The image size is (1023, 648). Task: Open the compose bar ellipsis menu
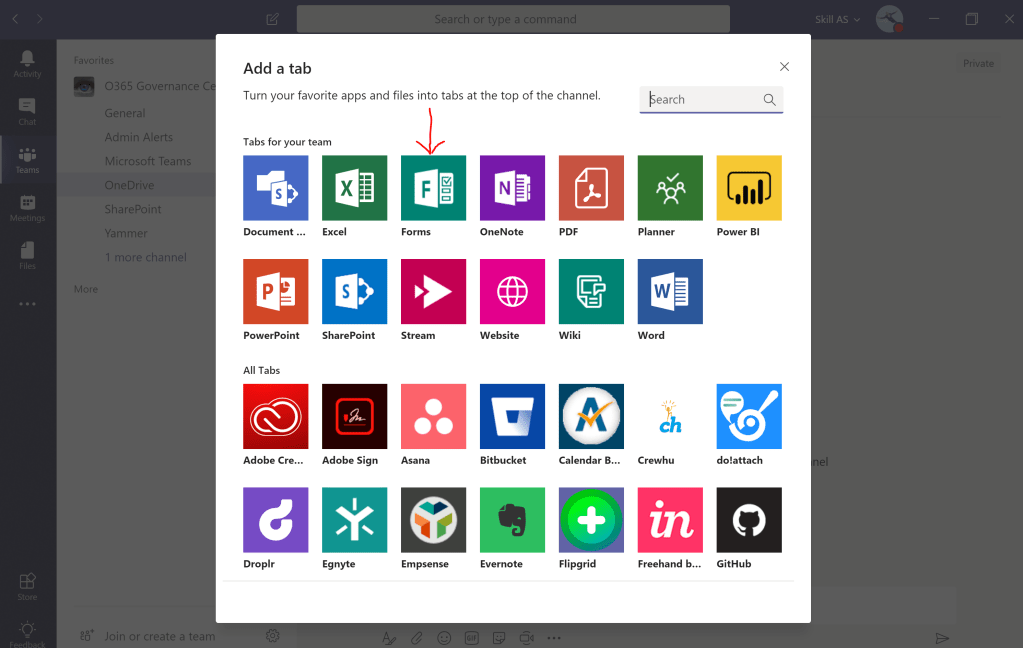coord(554,637)
